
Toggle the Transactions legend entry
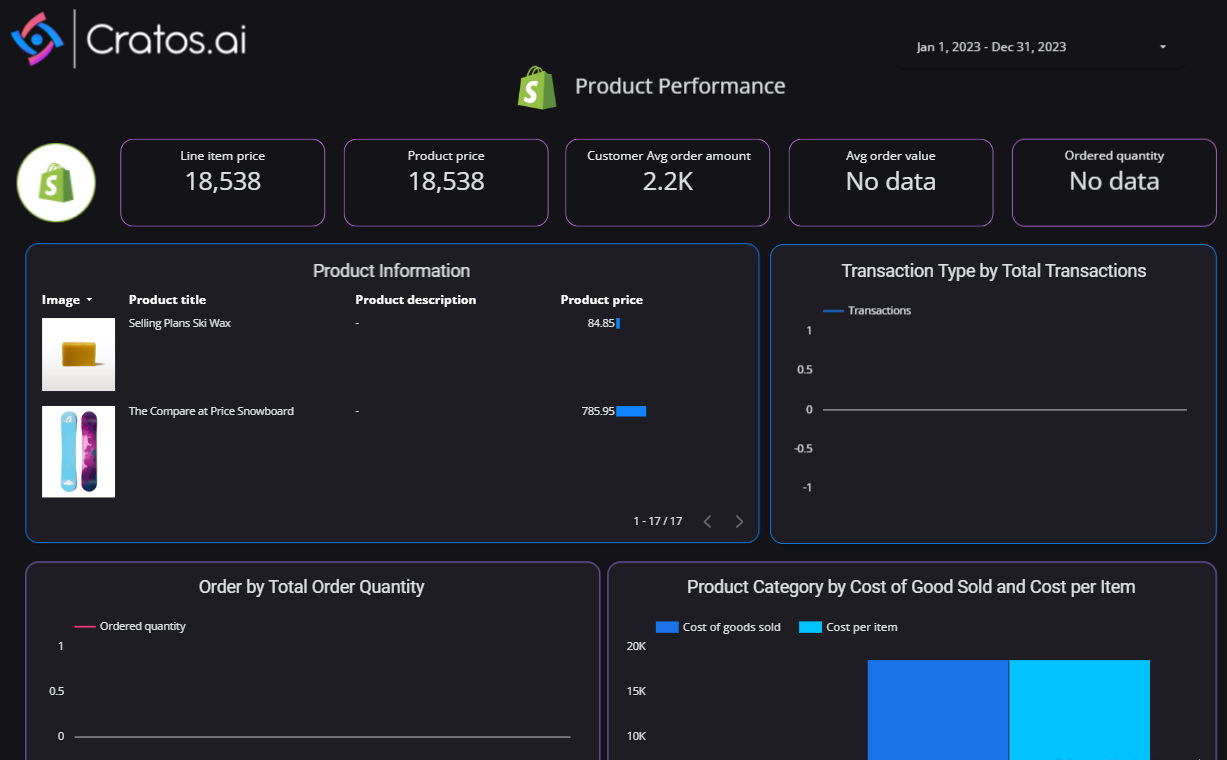(866, 311)
